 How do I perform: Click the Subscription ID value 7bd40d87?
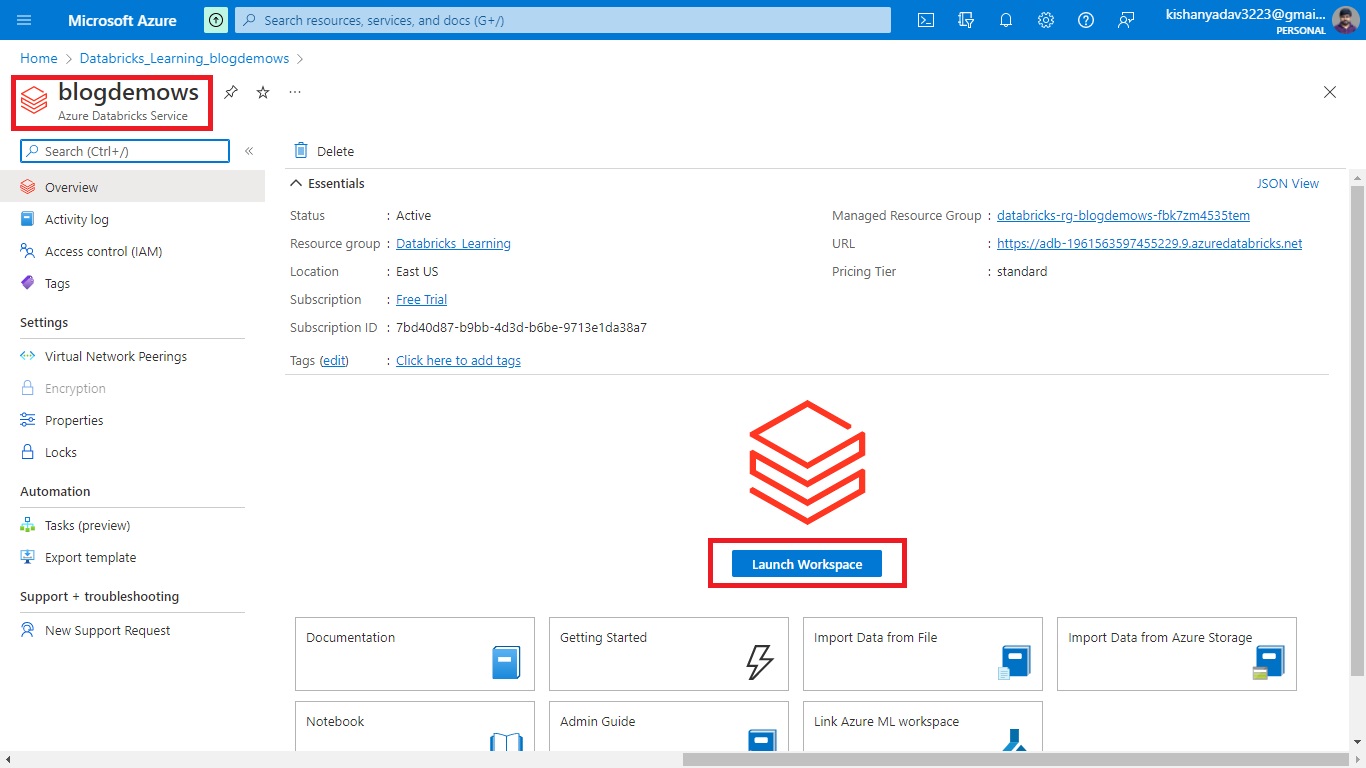click(521, 327)
